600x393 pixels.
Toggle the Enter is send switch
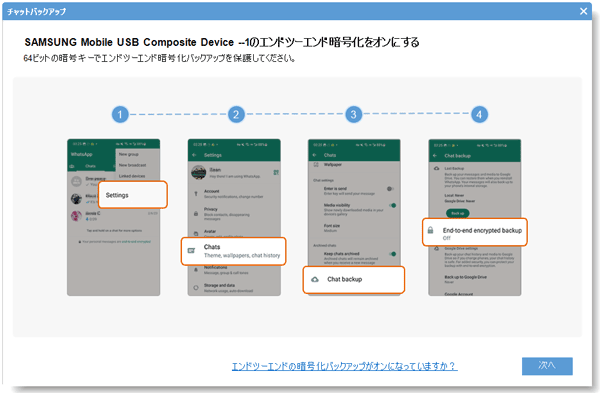tap(390, 189)
